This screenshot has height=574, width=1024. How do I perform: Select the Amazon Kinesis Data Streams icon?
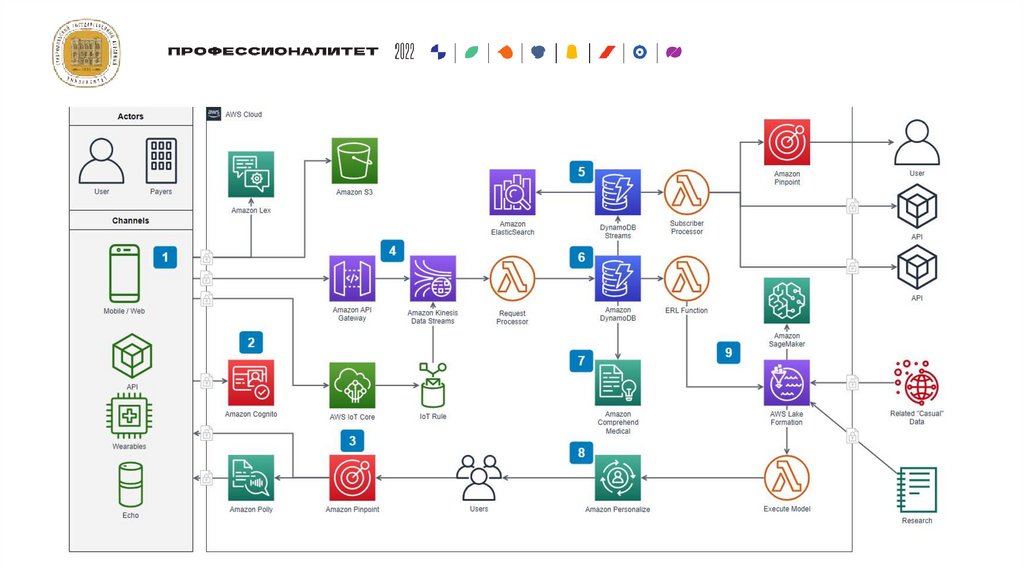coord(433,279)
